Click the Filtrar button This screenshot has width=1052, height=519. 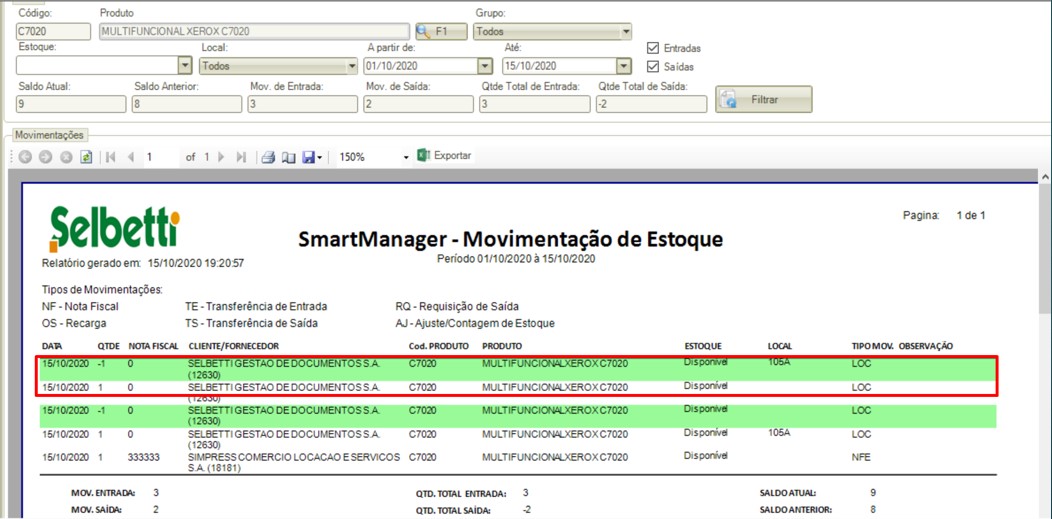[764, 99]
